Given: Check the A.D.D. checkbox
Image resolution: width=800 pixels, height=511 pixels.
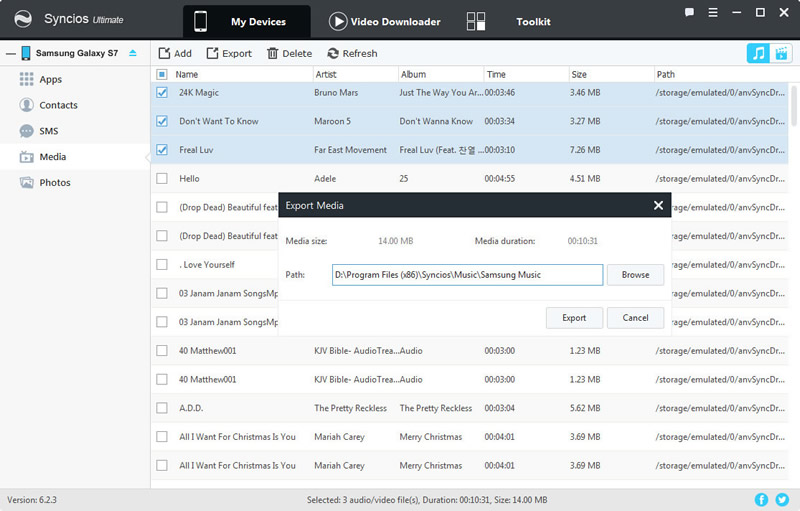Looking at the screenshot, I should pyautogui.click(x=162, y=408).
